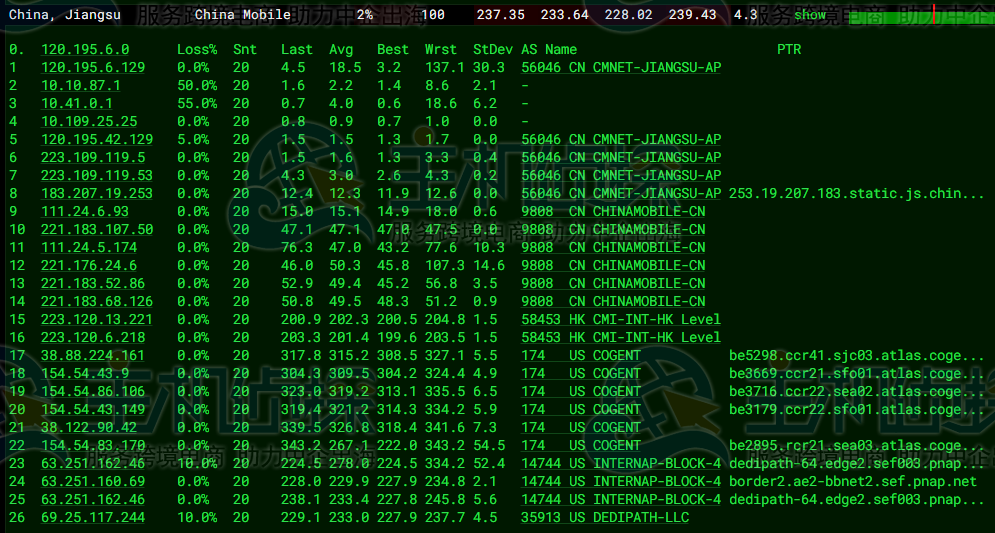Select the 50.0% loss value on hop 2
995x533 pixels.
click(x=197, y=85)
